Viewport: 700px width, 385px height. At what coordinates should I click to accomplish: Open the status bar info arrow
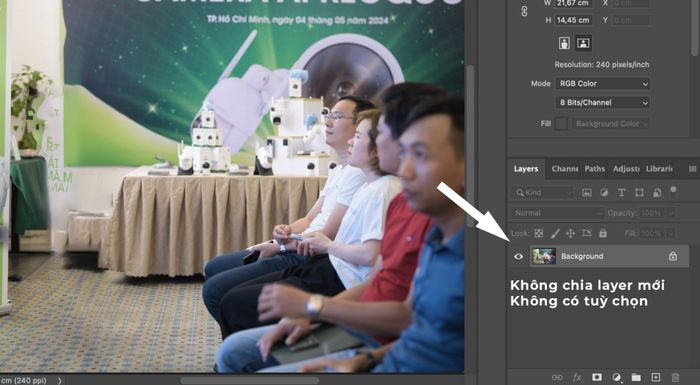coord(59,381)
